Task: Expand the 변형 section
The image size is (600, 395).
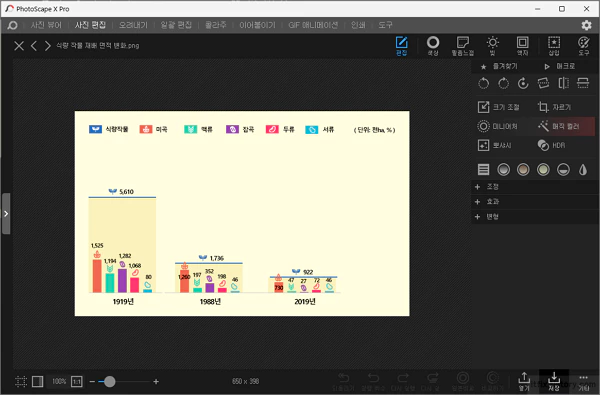Action: [x=535, y=217]
